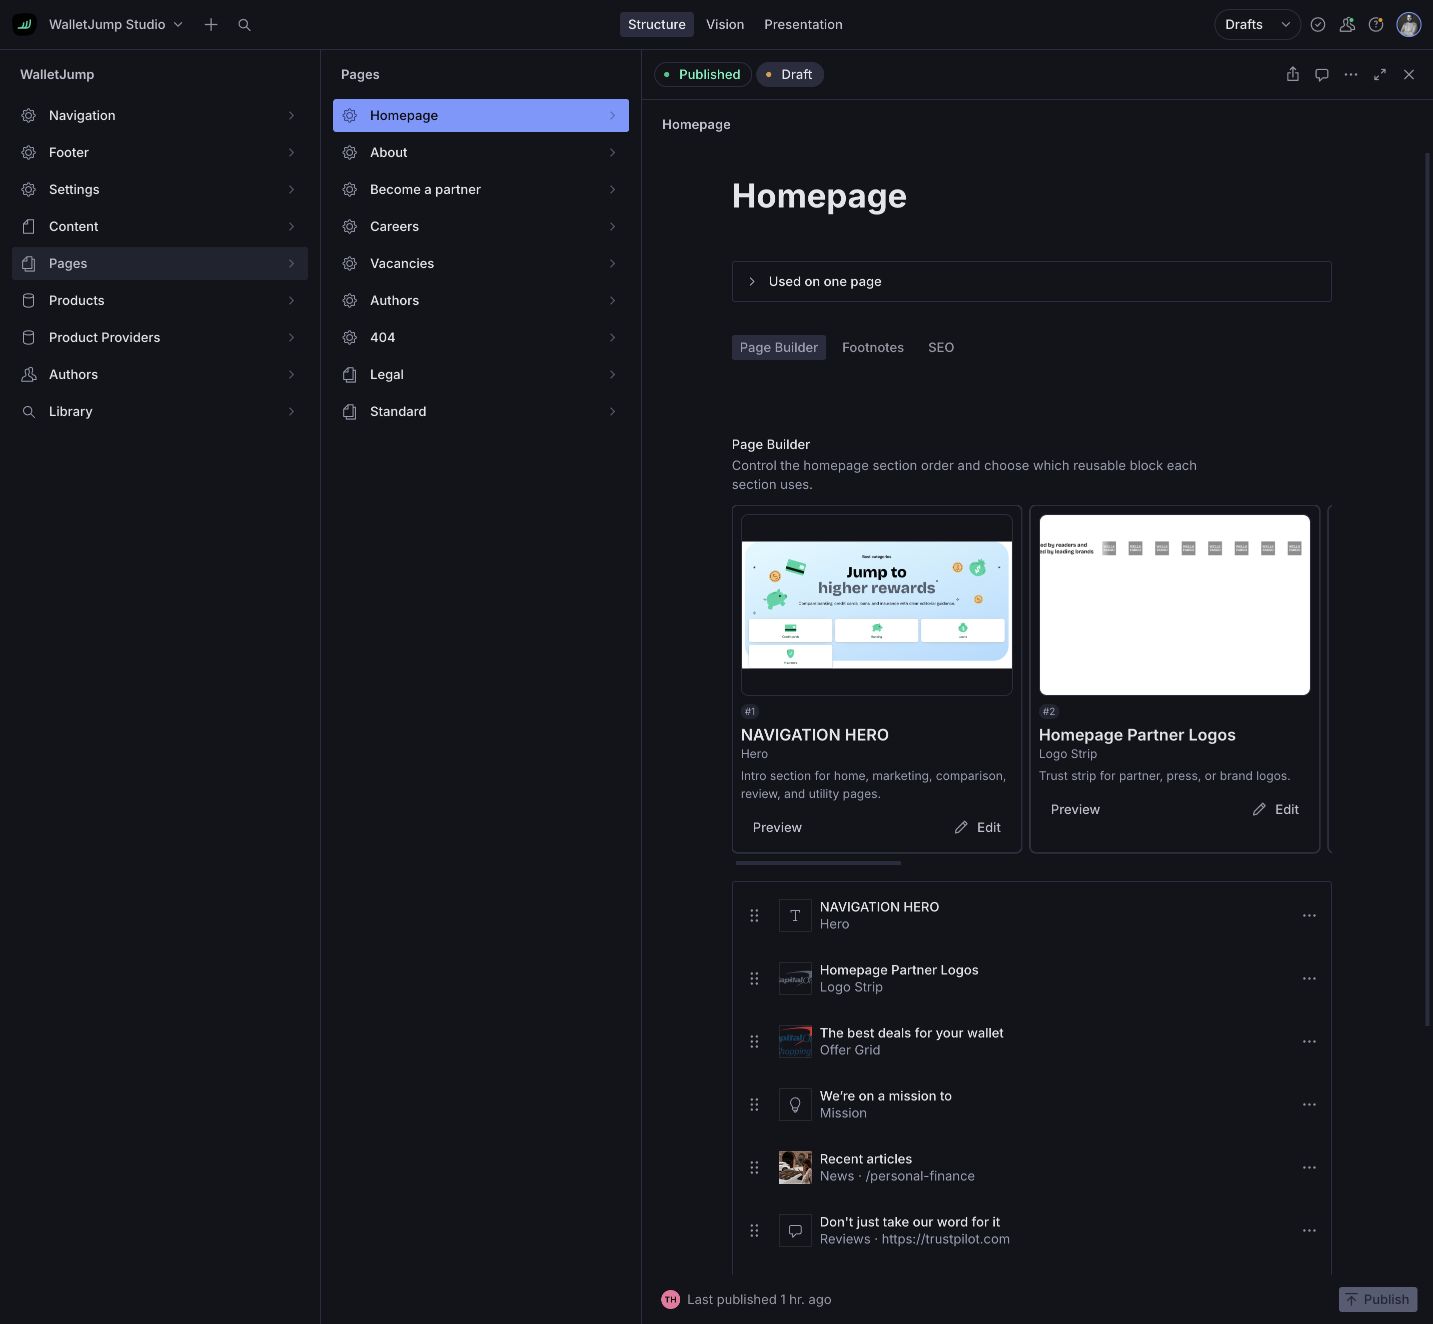
Task: Open the Vacancies page in Pages list
Action: coord(481,263)
